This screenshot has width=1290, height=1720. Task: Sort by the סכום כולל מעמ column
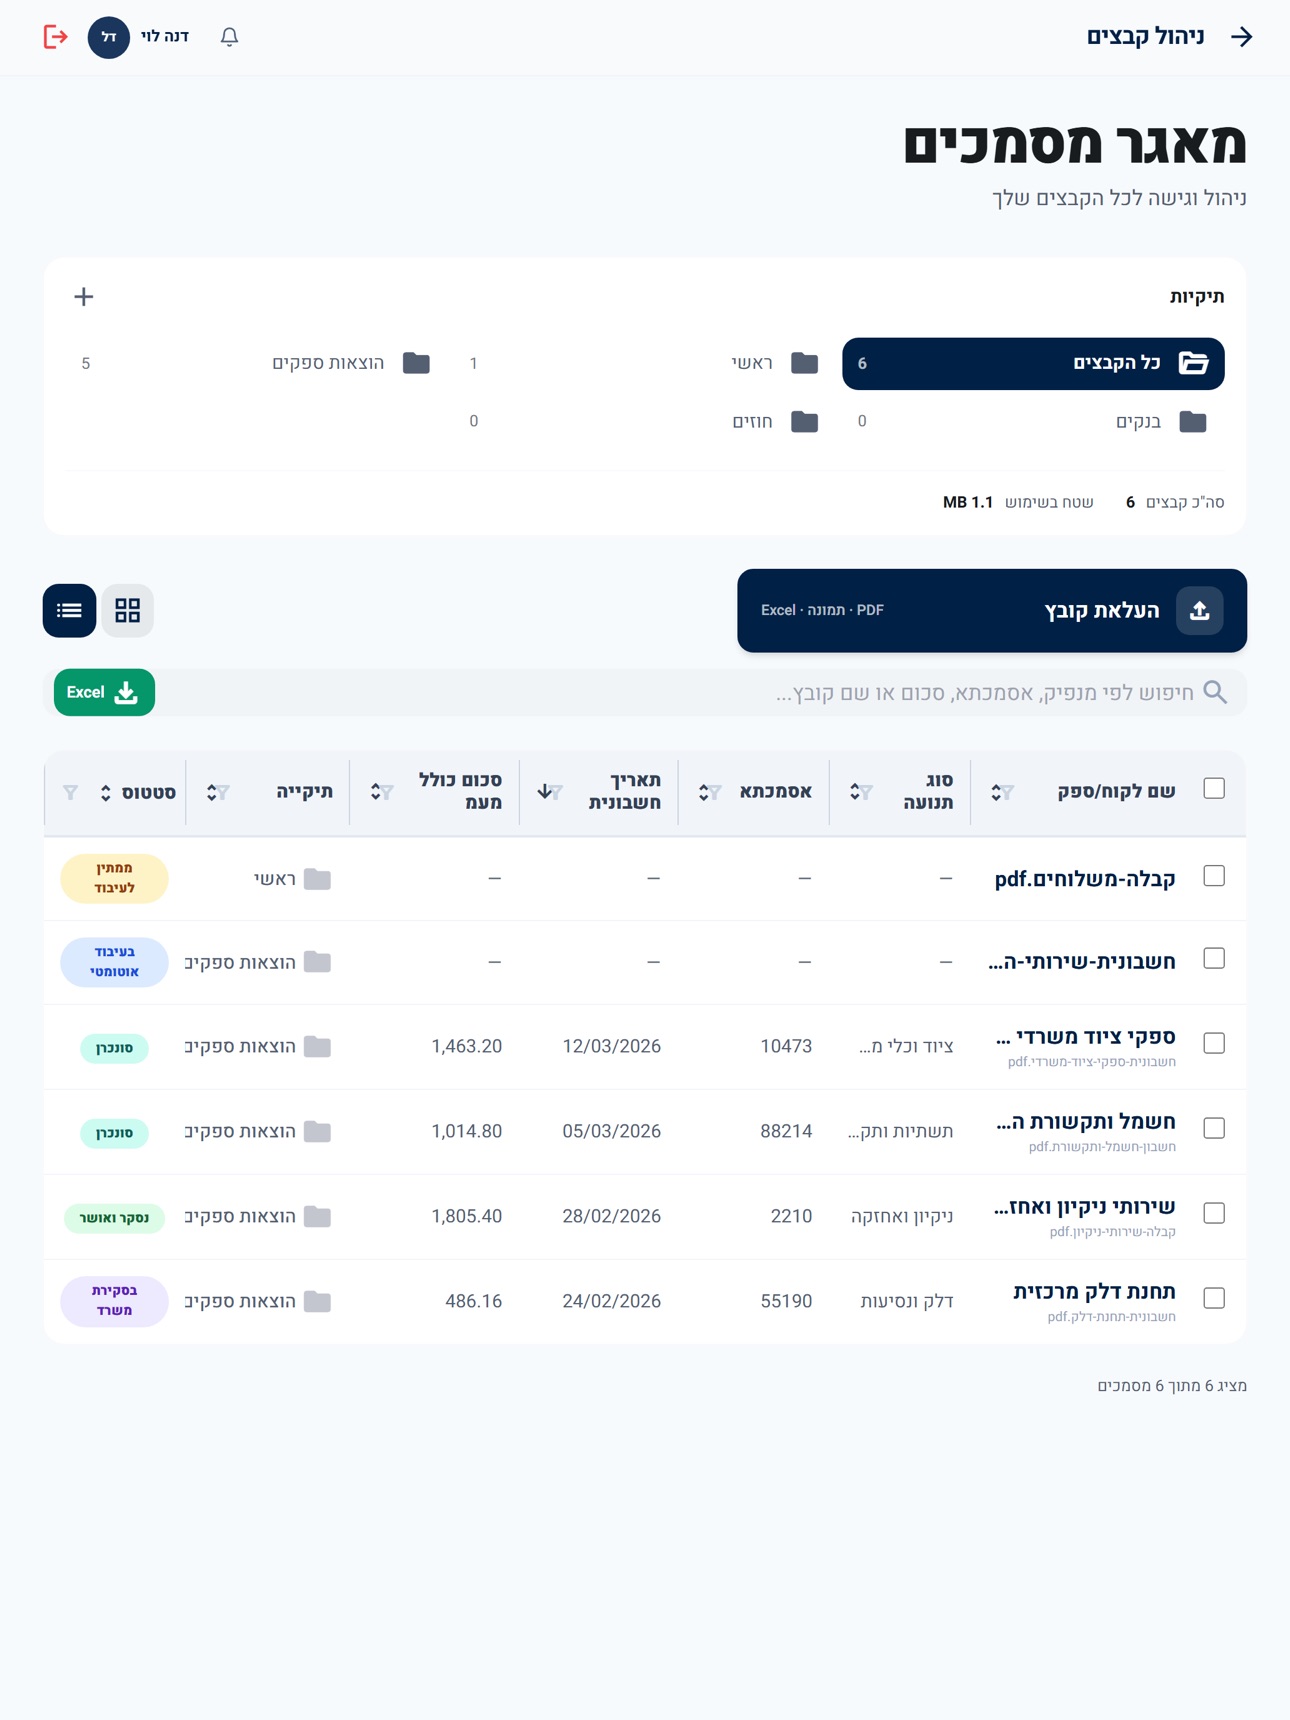coord(376,792)
